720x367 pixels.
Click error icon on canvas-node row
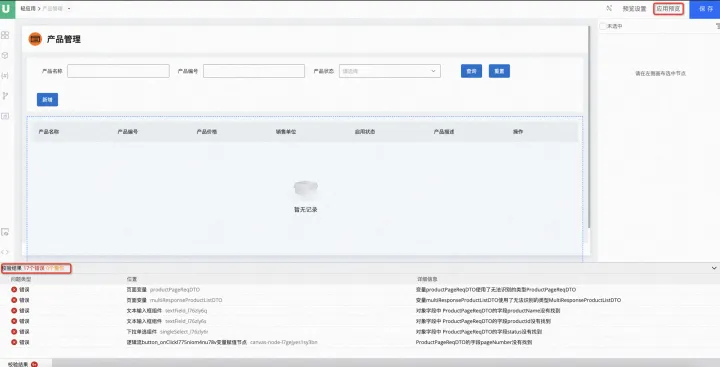tap(14, 342)
